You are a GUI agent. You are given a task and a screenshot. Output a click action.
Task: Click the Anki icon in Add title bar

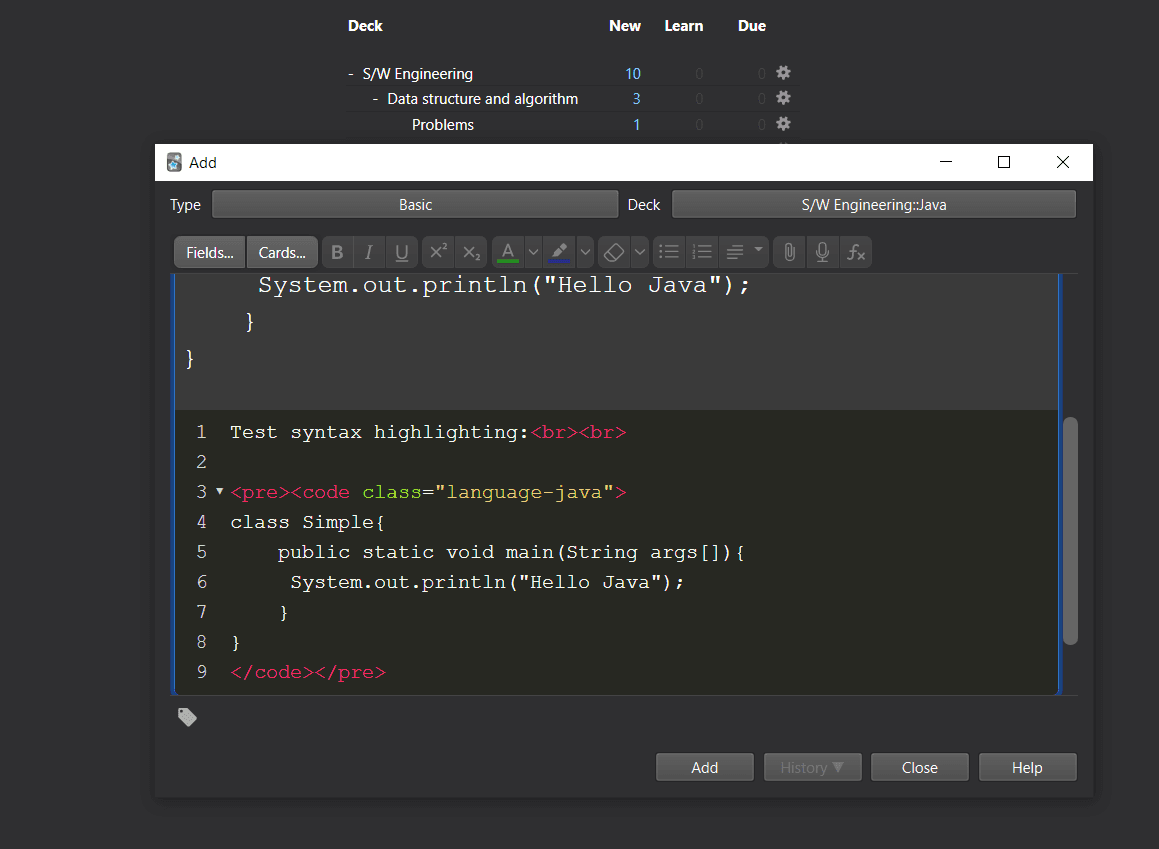[174, 163]
